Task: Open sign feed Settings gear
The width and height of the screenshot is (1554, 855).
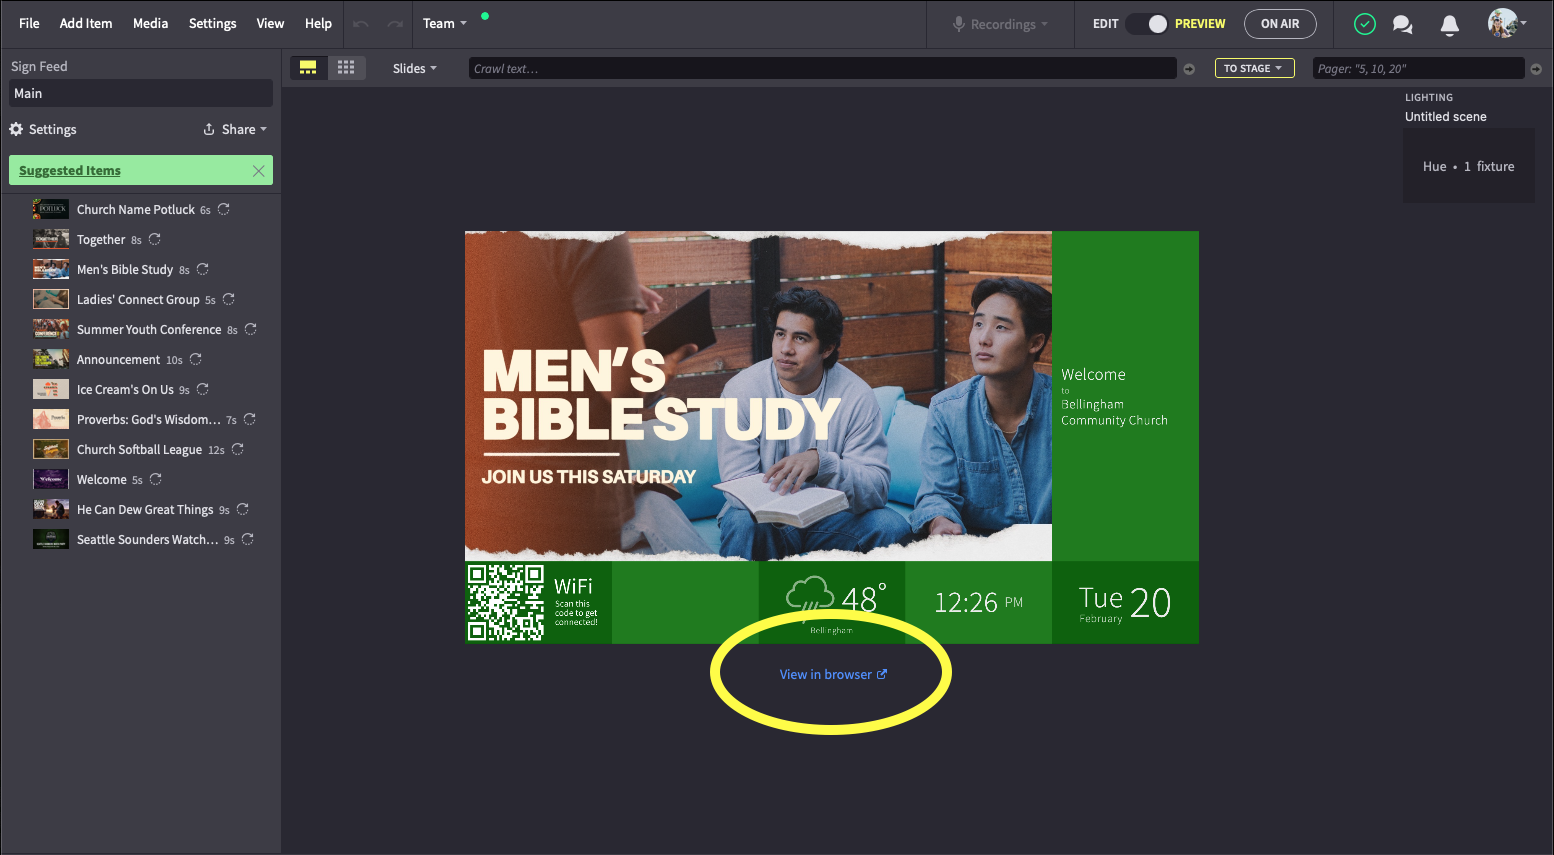Action: [x=43, y=129]
